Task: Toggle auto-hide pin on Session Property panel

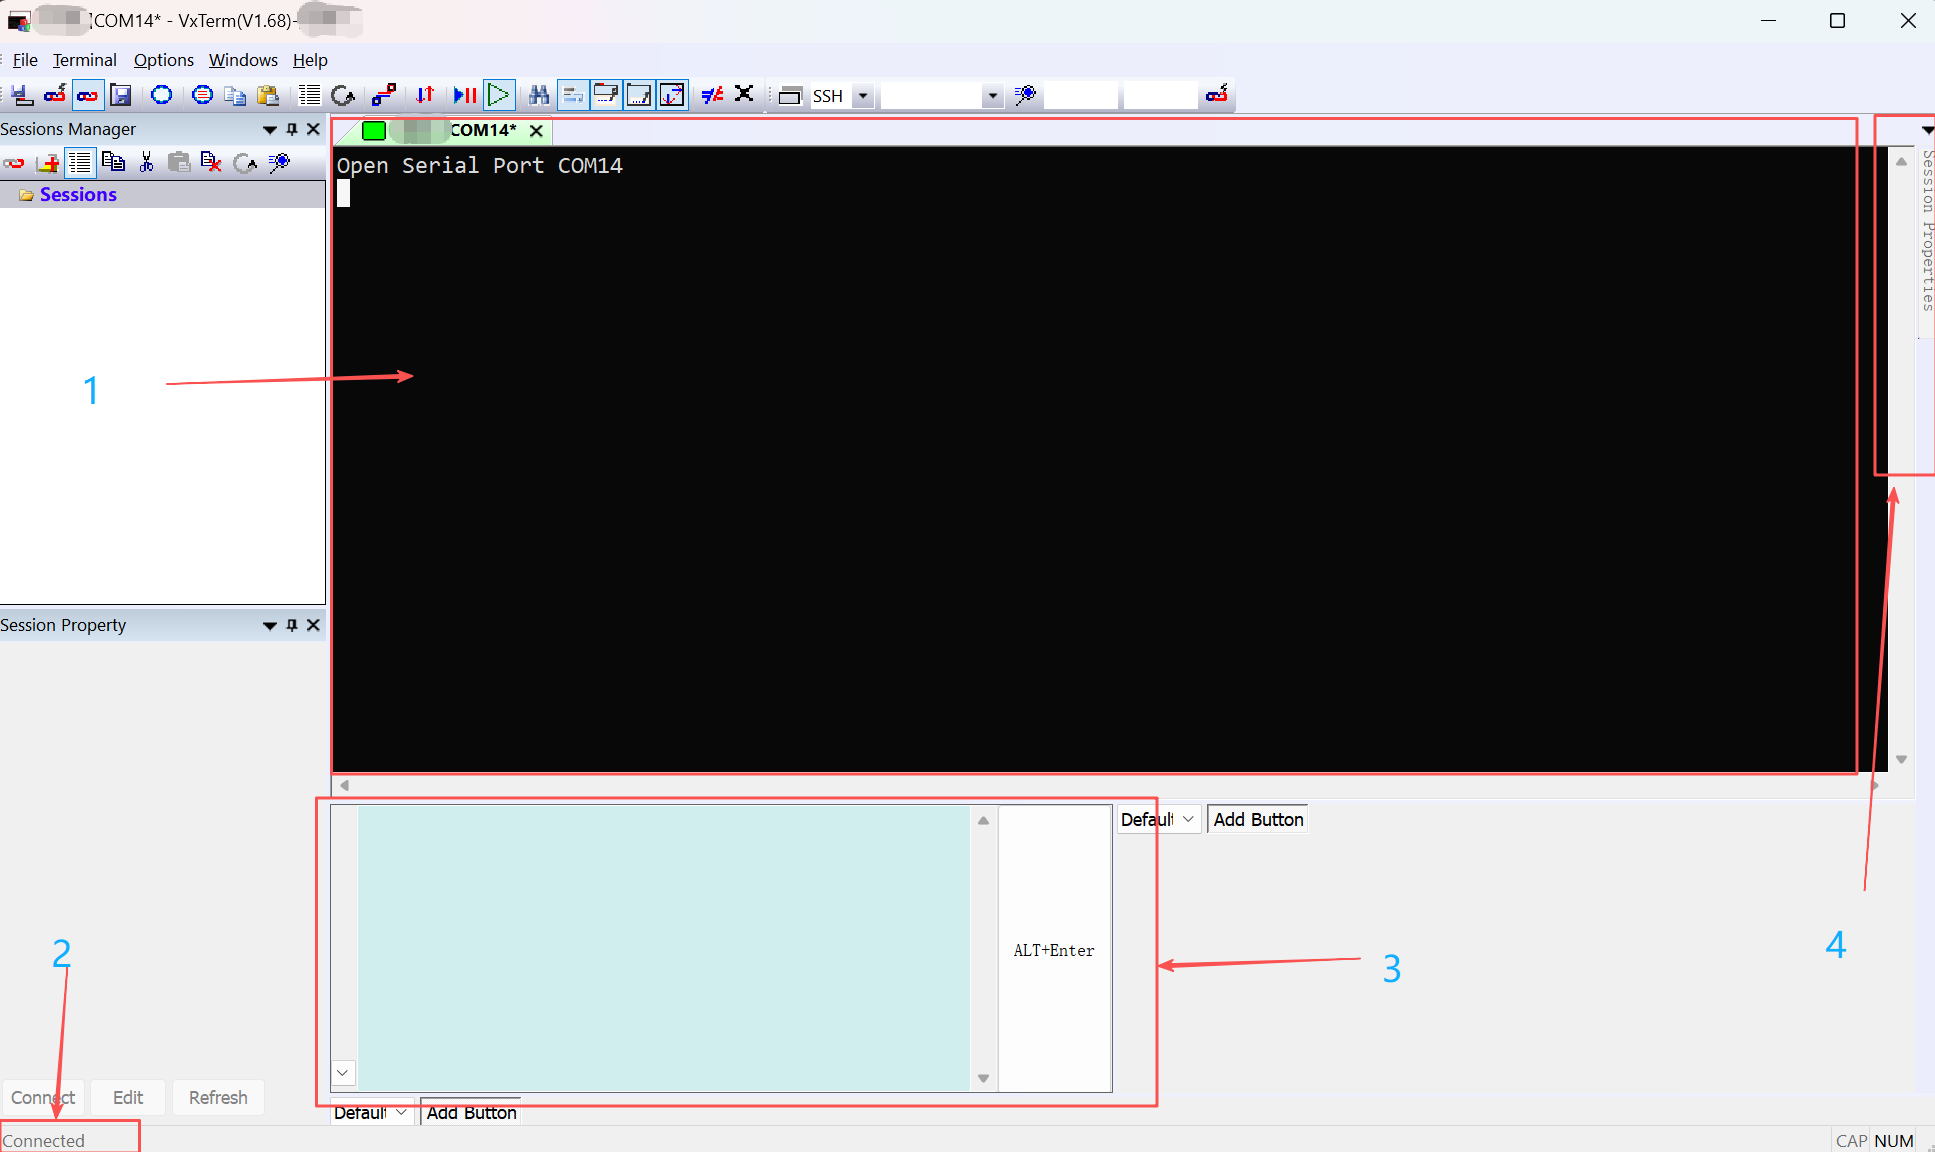Action: click(x=292, y=625)
